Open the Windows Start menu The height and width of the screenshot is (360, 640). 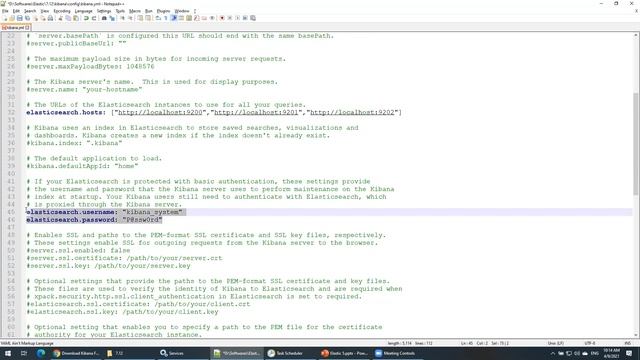[x=7, y=353]
